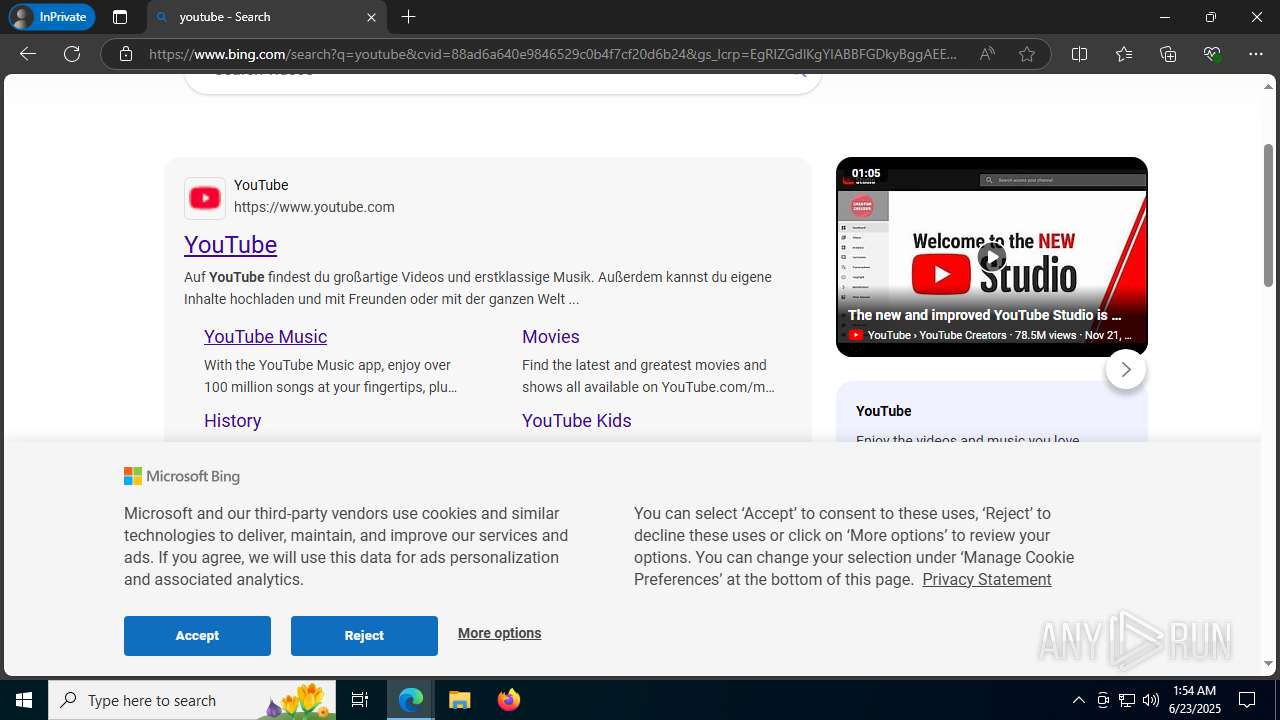Click the search magnifier in Bing box
This screenshot has height=720, width=1280.
(799, 75)
